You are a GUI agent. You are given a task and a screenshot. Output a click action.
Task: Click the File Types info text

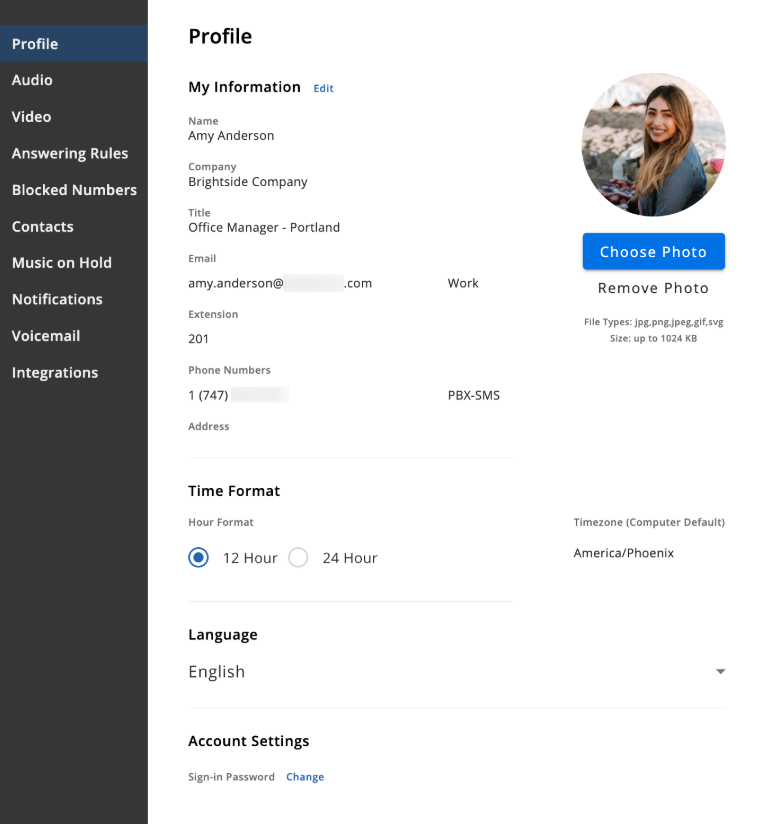pyautogui.click(x=653, y=322)
